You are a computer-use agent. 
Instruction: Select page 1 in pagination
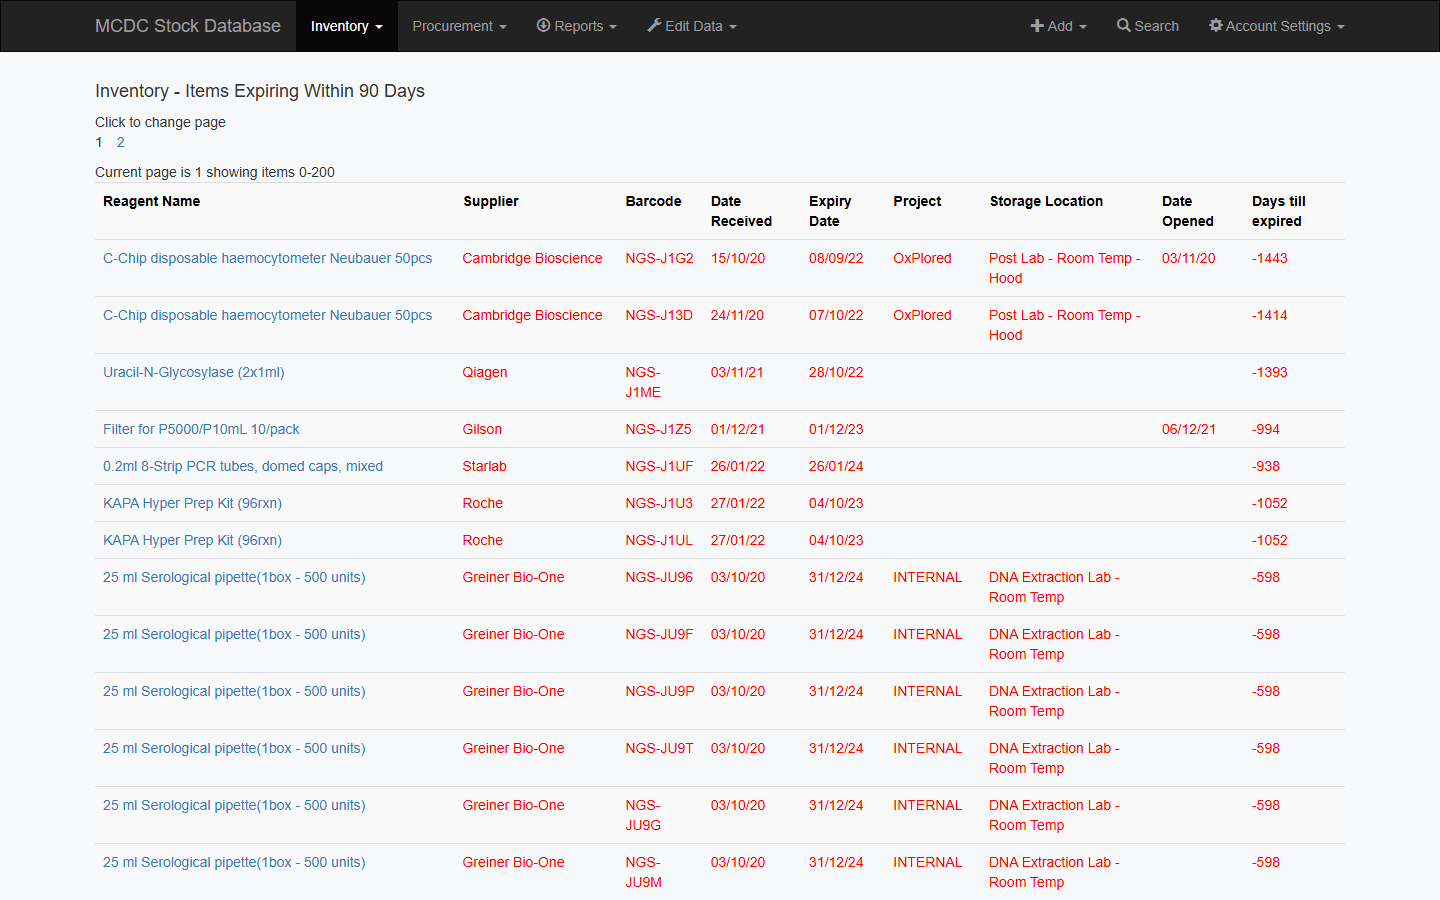coord(99,142)
